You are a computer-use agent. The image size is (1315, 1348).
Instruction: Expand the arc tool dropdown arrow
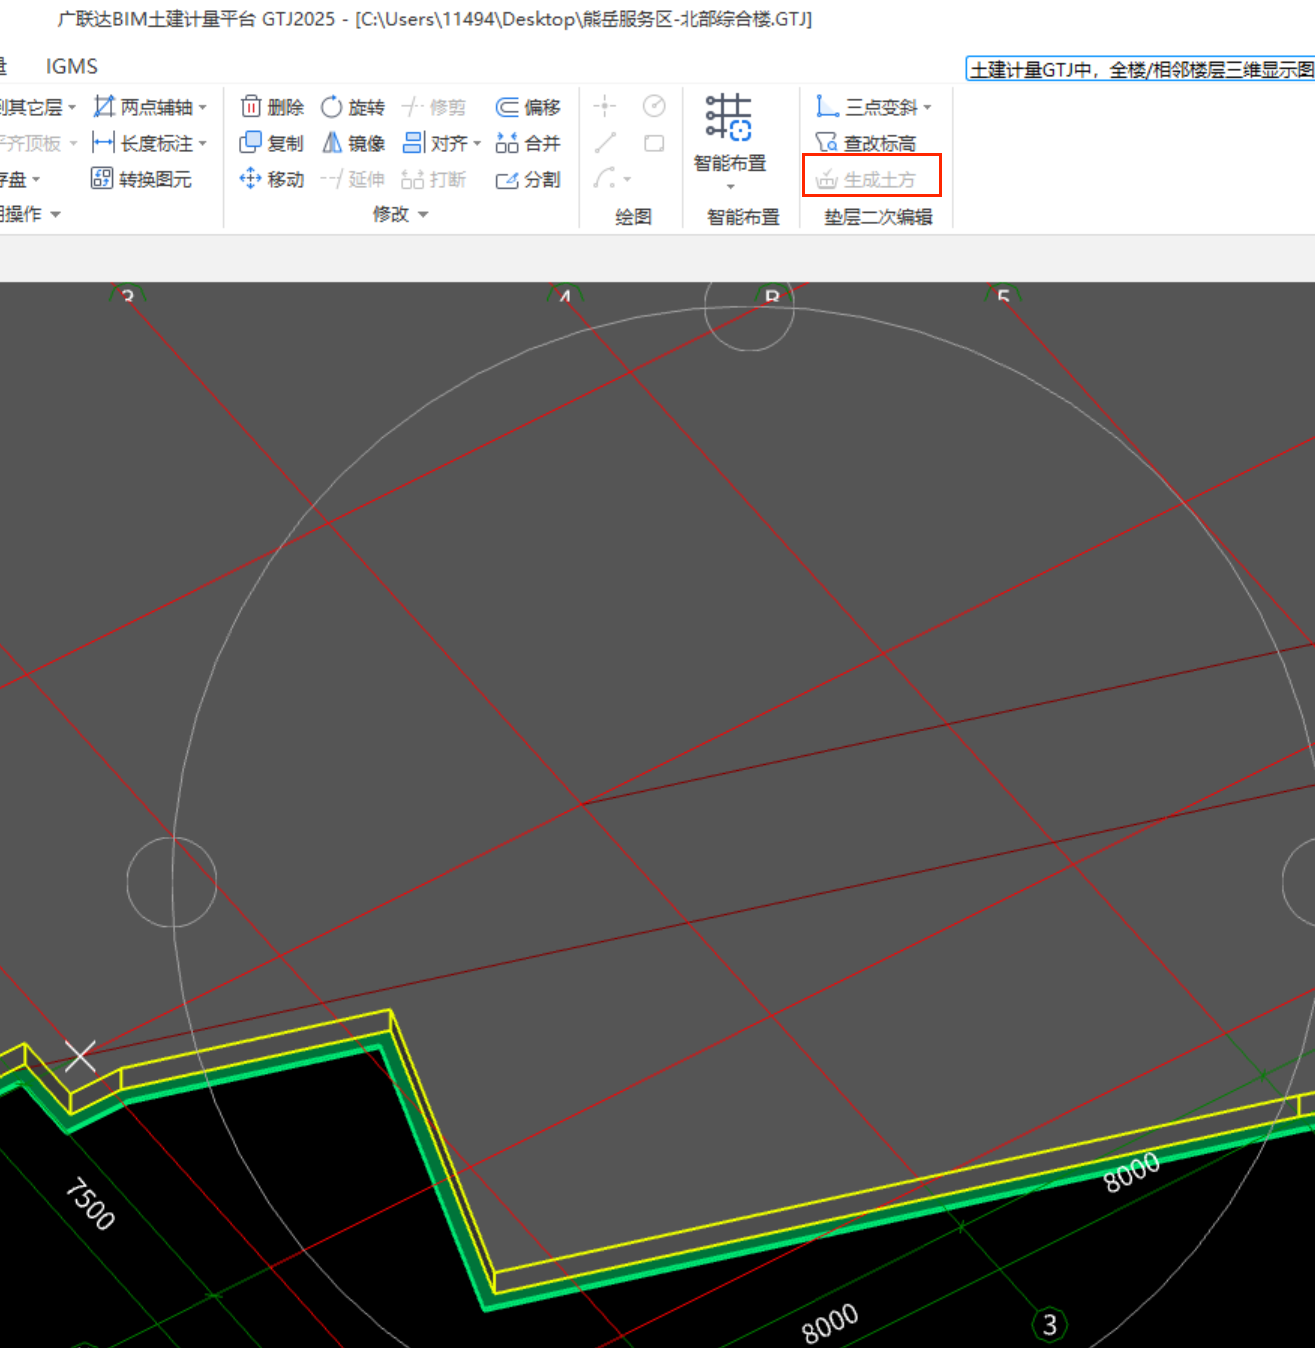tap(627, 180)
